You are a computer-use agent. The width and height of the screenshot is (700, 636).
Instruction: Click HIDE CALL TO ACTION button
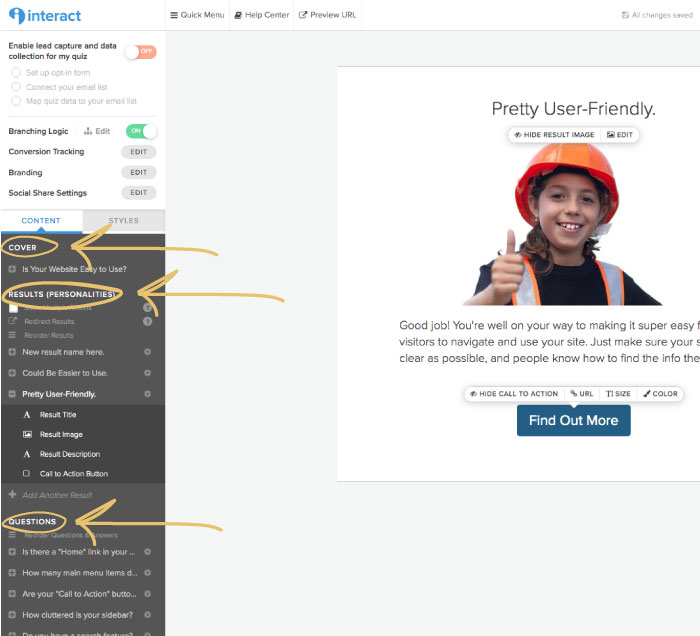click(514, 394)
